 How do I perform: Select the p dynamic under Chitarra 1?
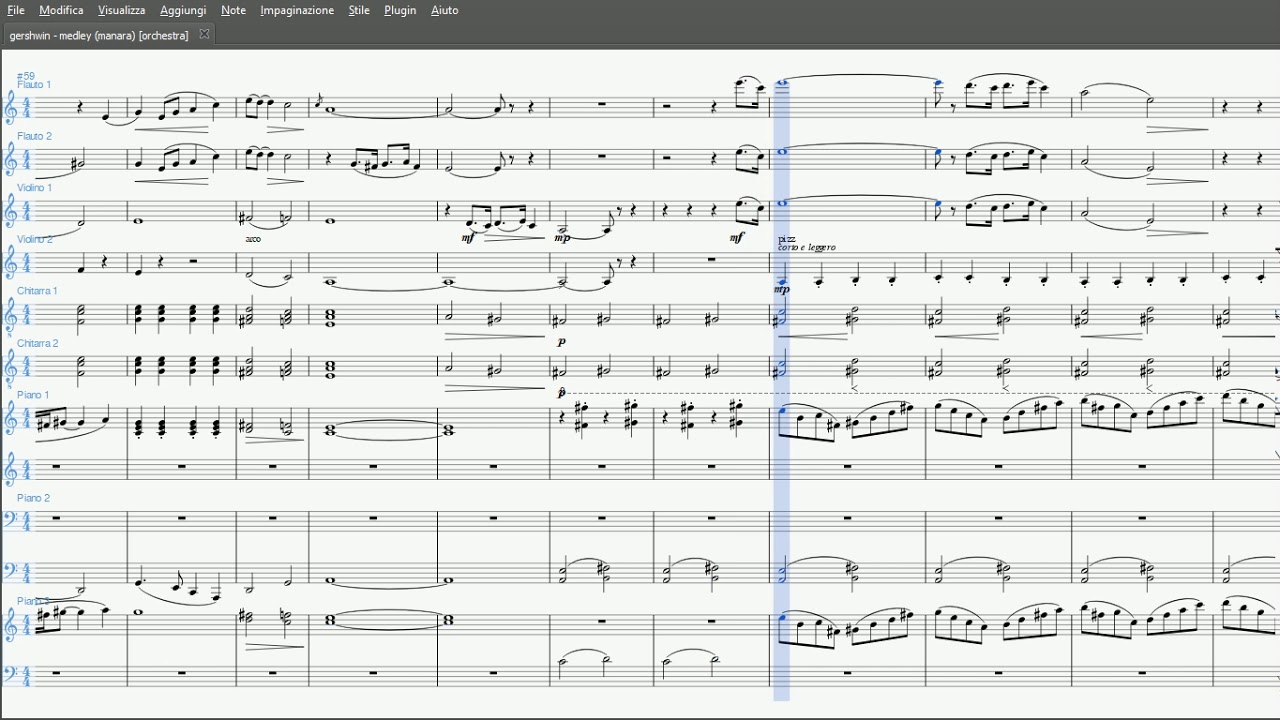tap(561, 341)
